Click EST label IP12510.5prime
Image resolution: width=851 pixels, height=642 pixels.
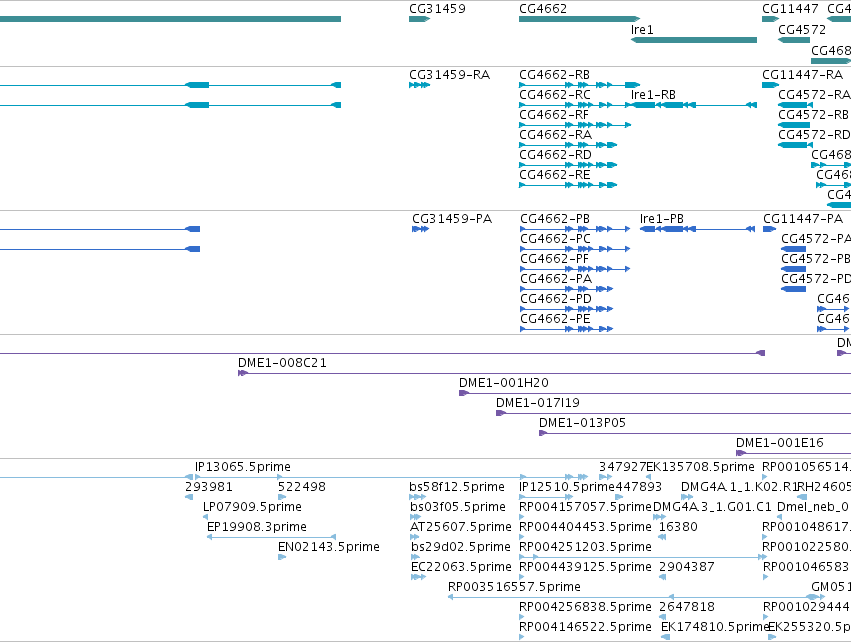click(x=567, y=487)
